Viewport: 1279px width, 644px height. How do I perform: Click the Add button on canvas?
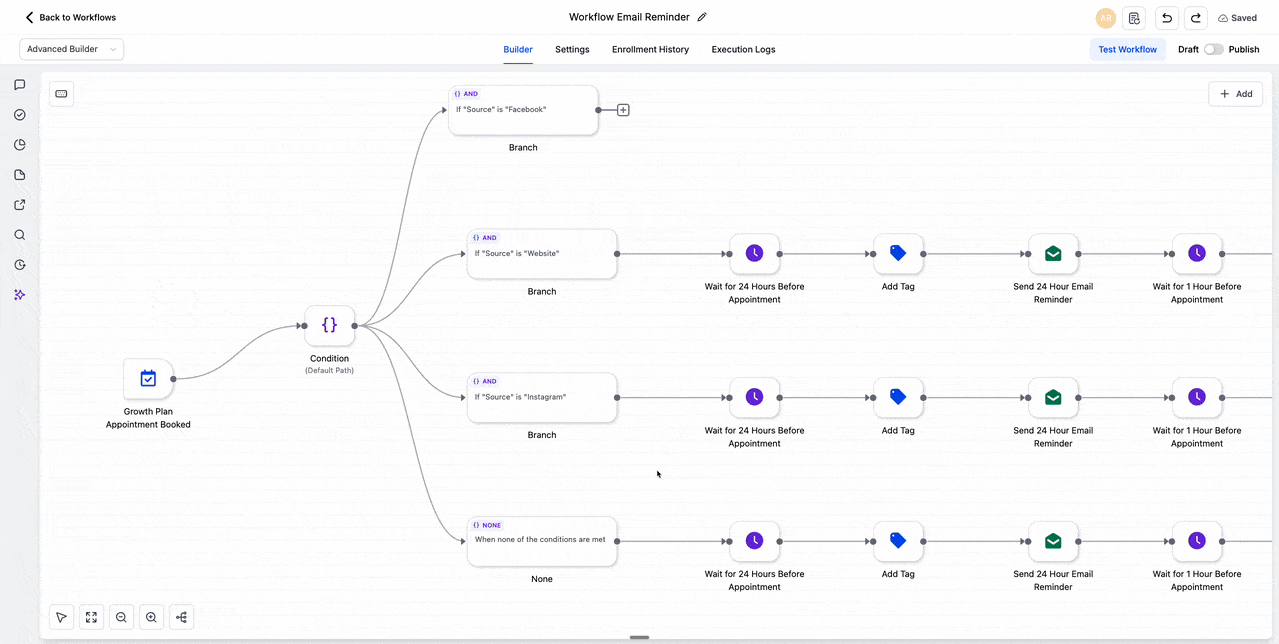1235,94
